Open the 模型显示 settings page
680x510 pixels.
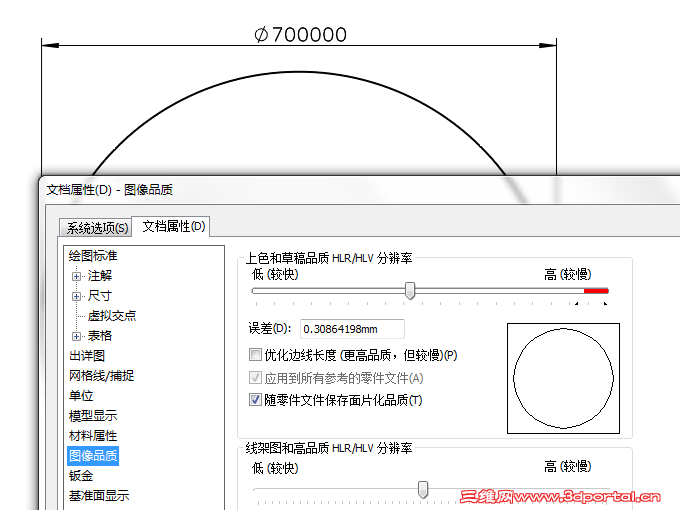93,415
